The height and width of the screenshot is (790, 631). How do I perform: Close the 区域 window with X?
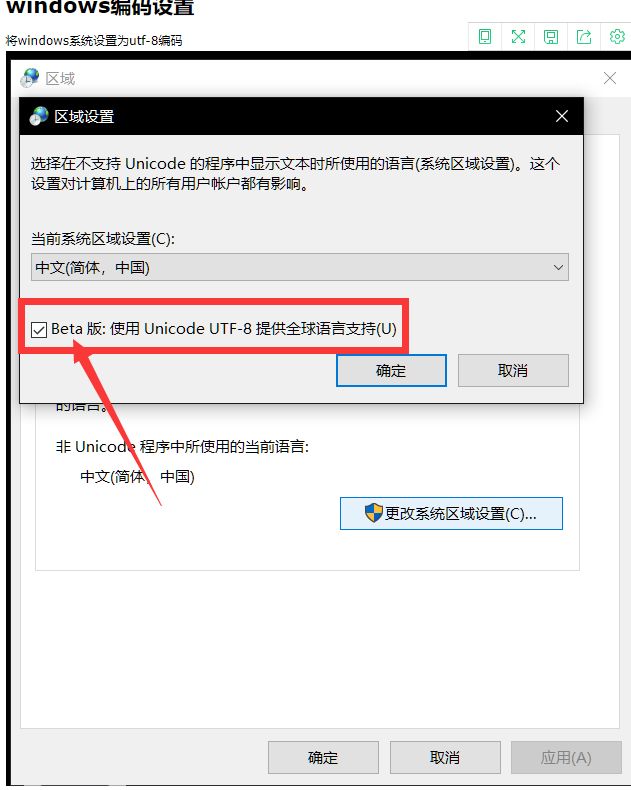610,78
